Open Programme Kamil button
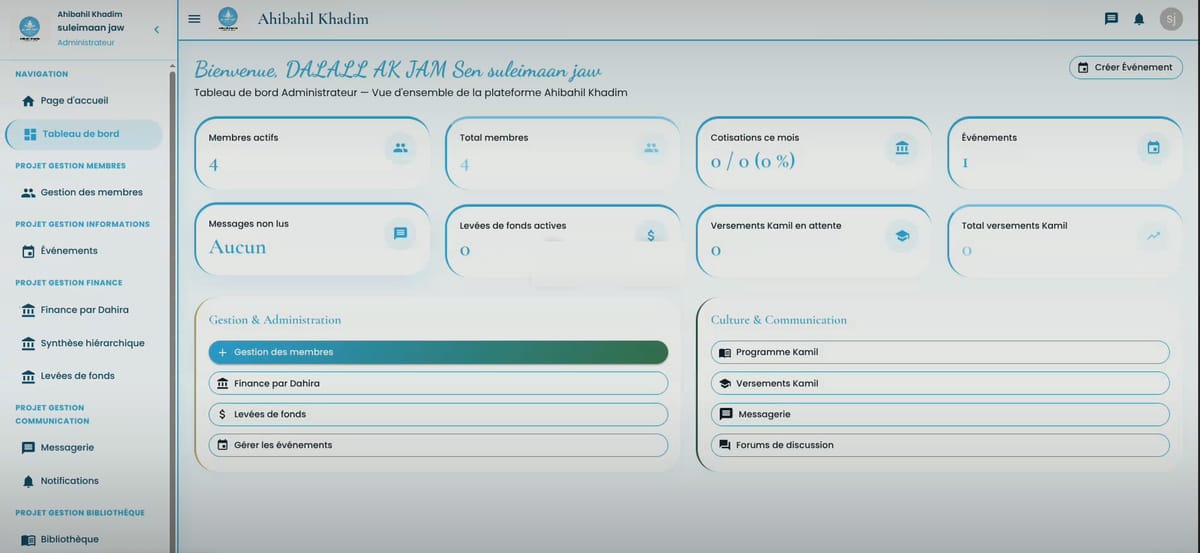Image resolution: width=1200 pixels, height=553 pixels. click(940, 352)
